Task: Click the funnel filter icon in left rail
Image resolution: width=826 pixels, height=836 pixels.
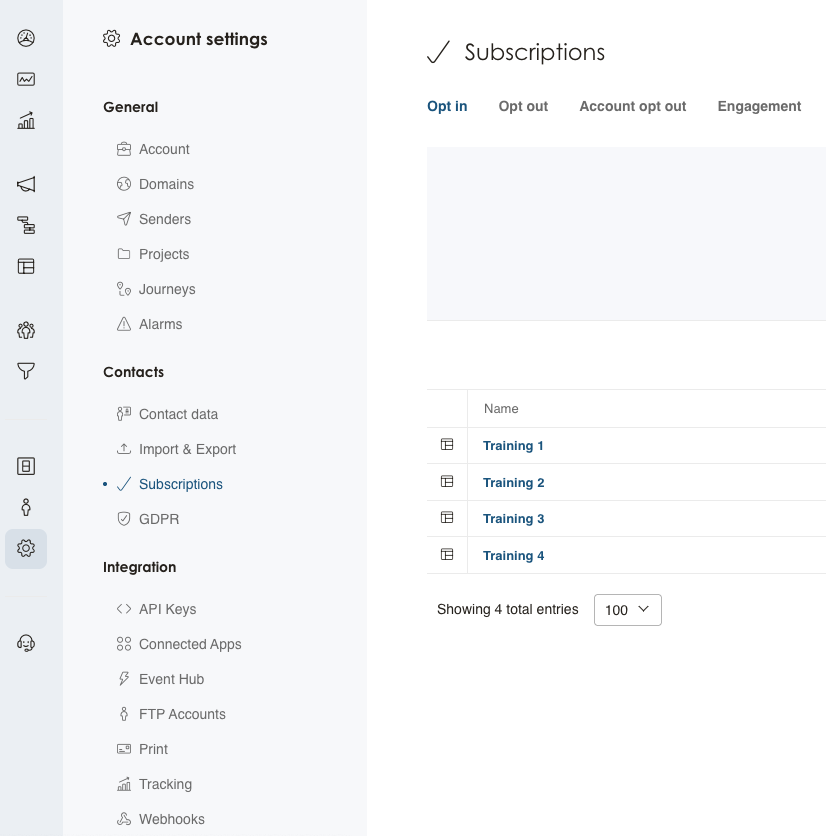Action: 26,371
